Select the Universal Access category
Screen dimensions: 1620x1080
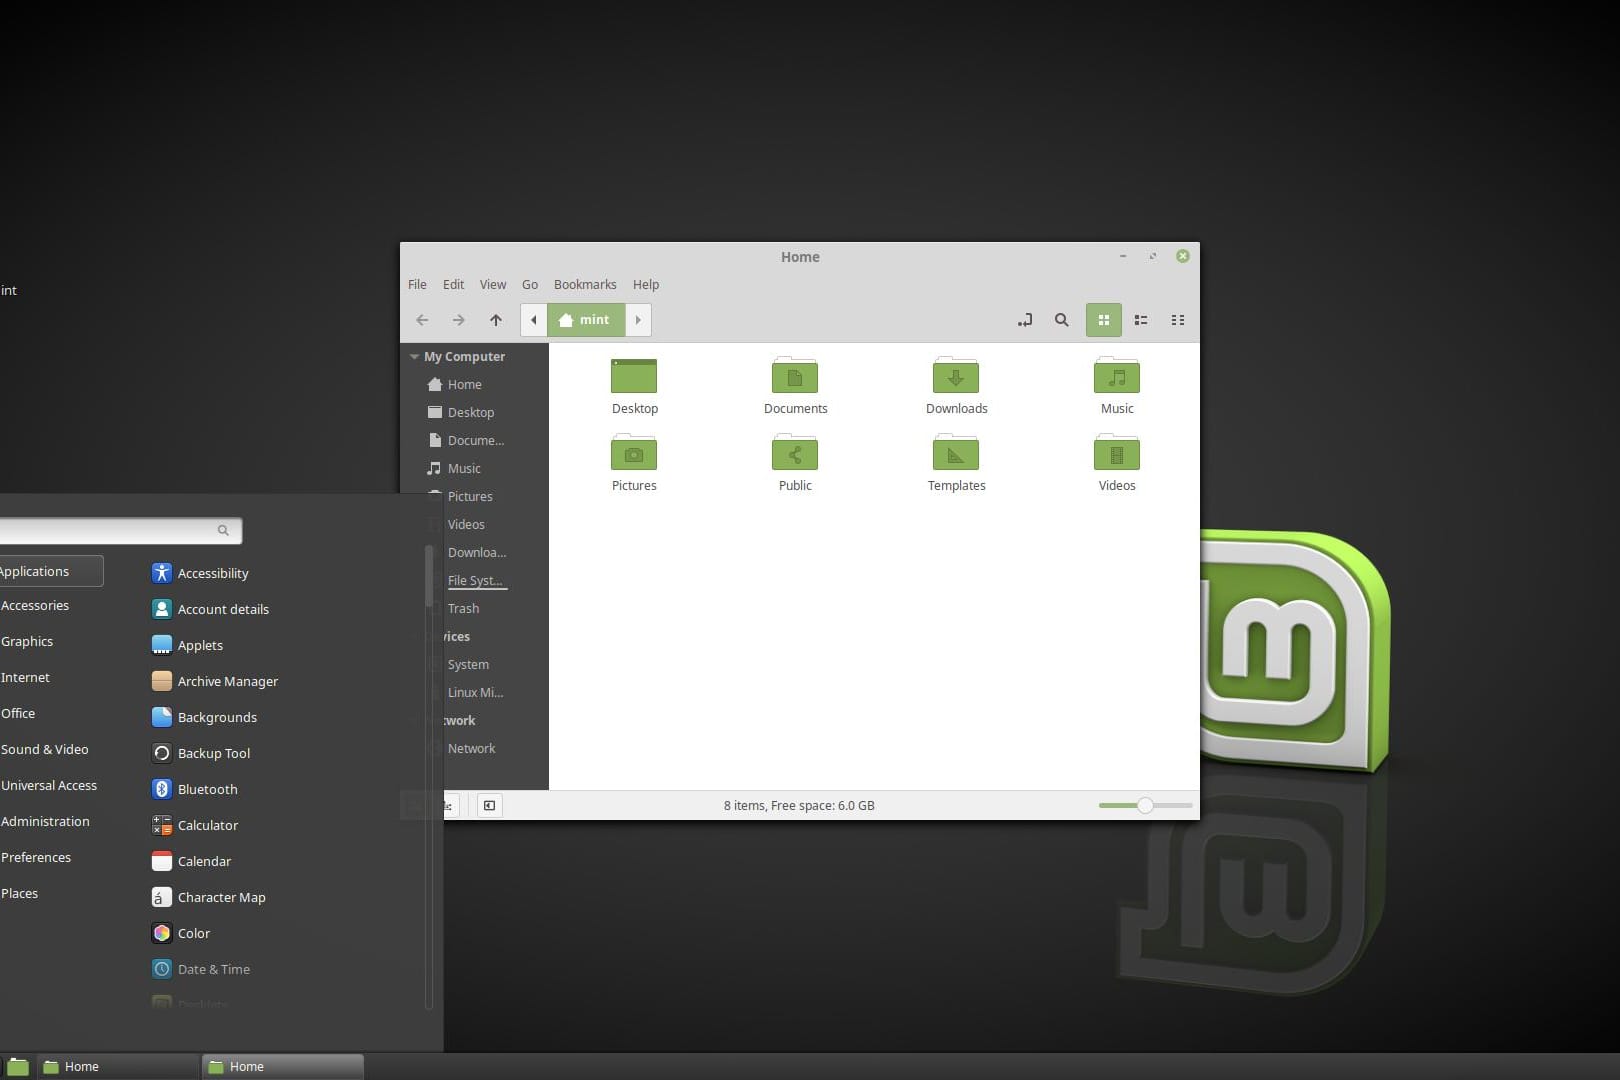coord(49,786)
